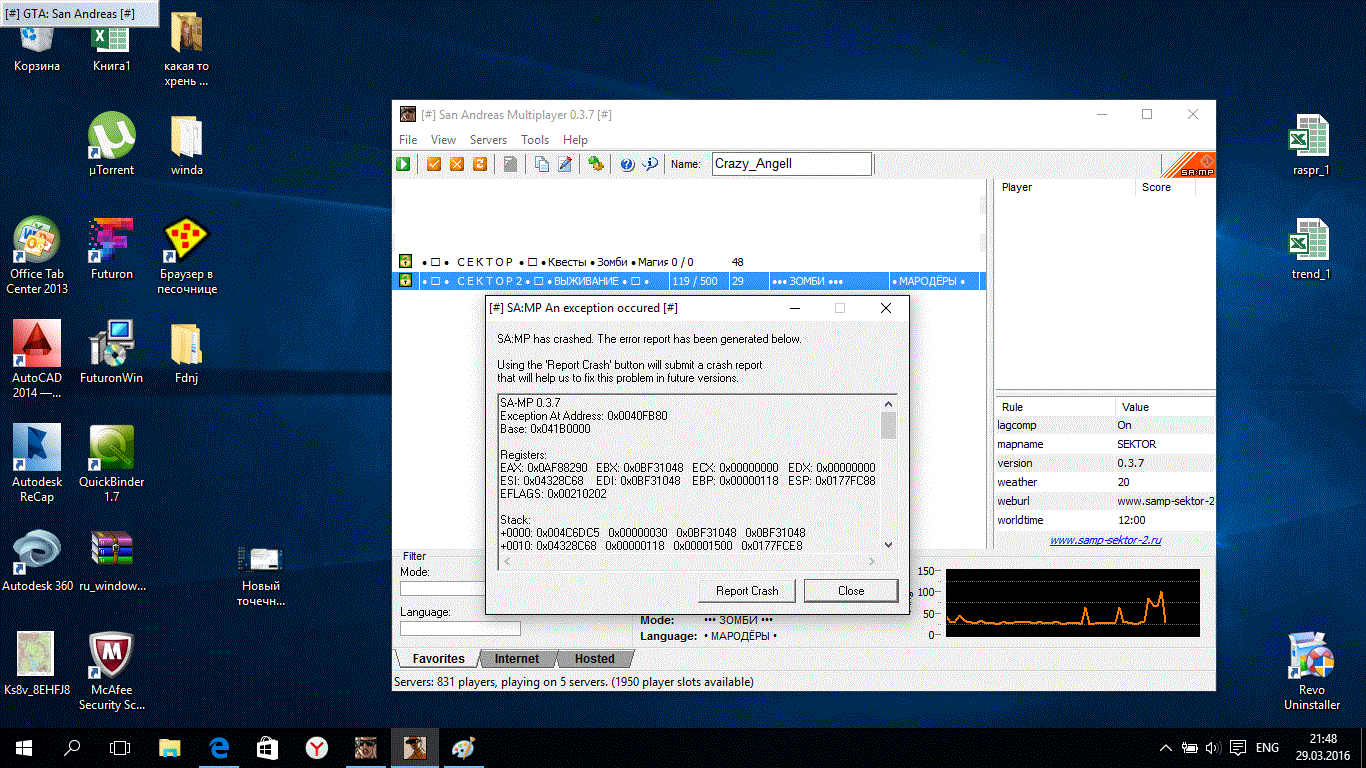Open the View menu
The image size is (1366, 768).
443,140
